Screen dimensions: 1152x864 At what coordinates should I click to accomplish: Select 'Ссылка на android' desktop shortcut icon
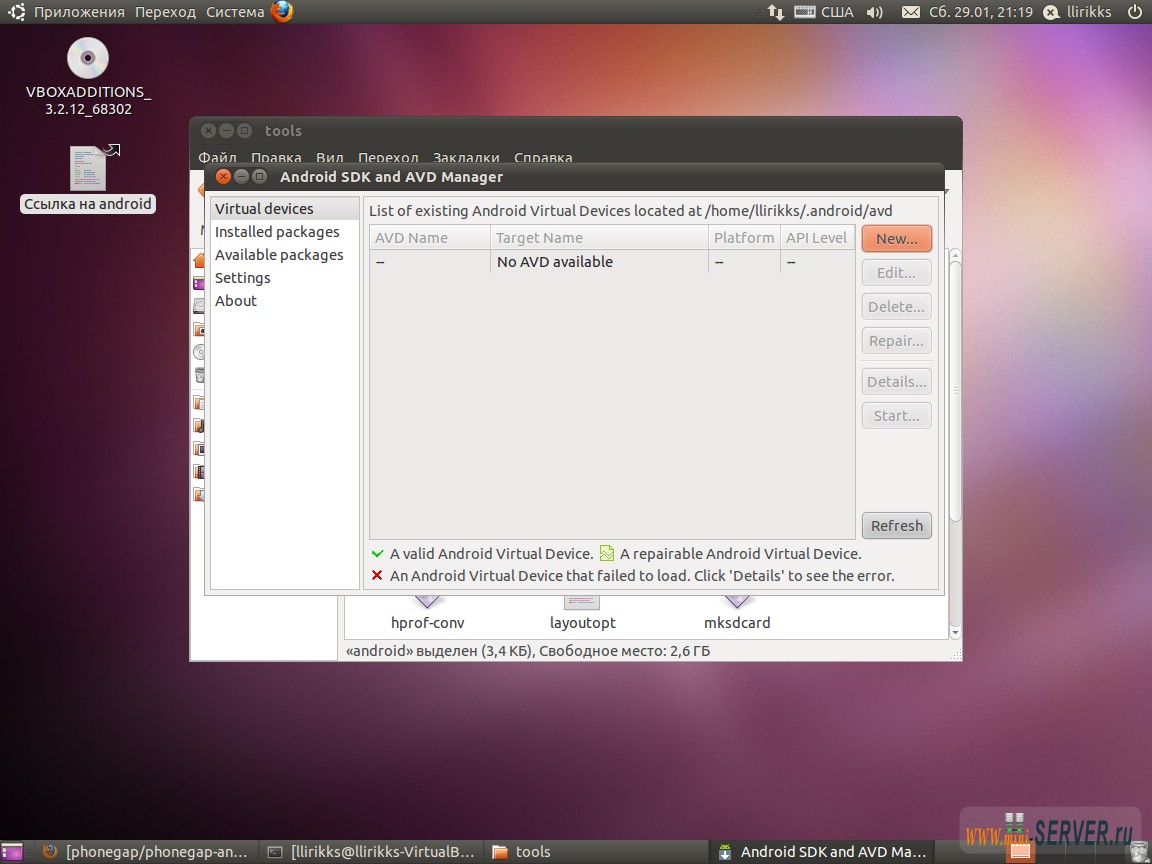(x=88, y=178)
